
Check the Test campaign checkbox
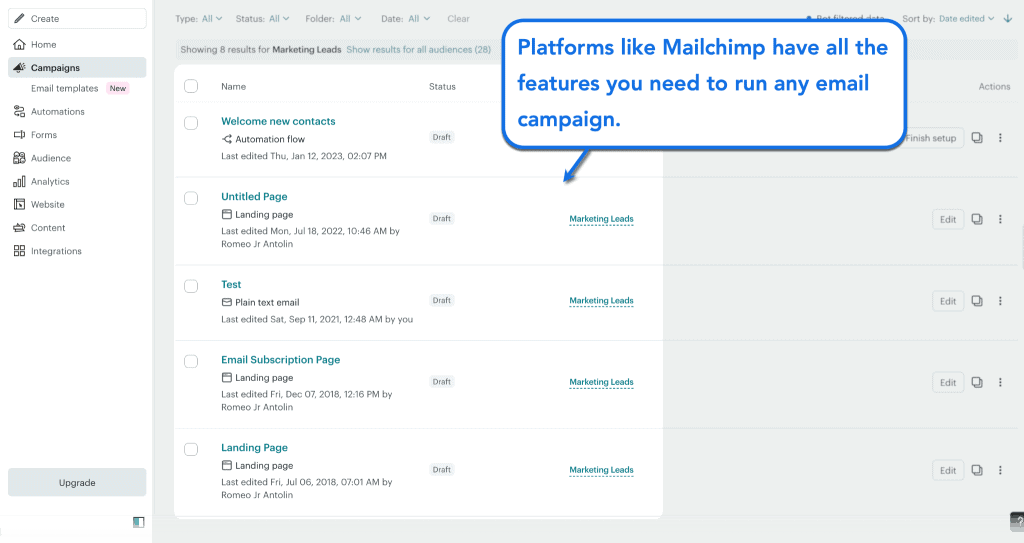[191, 286]
